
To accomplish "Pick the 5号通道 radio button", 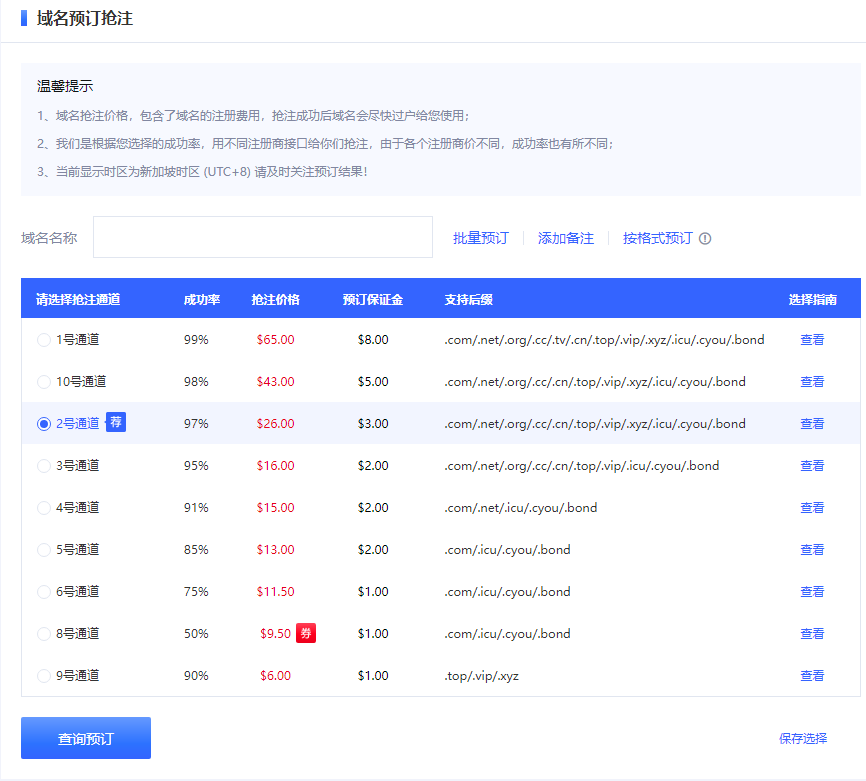I will click(x=44, y=550).
